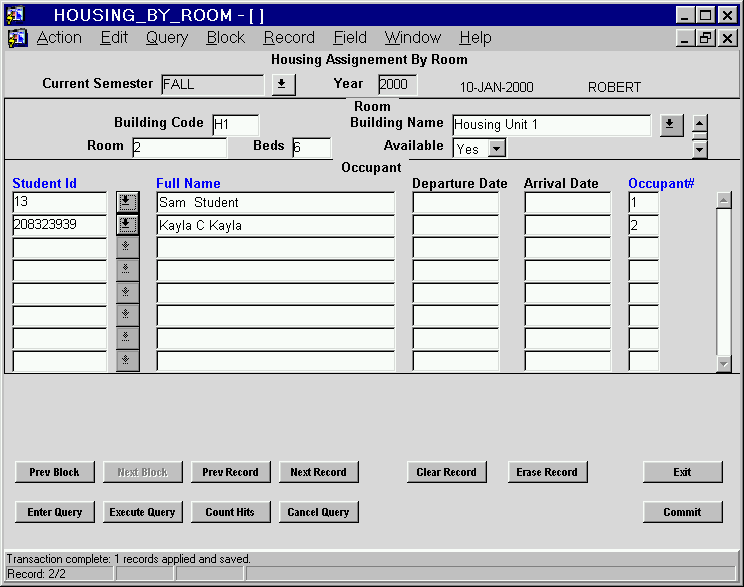Open the Window menu
744x587 pixels.
tap(413, 37)
